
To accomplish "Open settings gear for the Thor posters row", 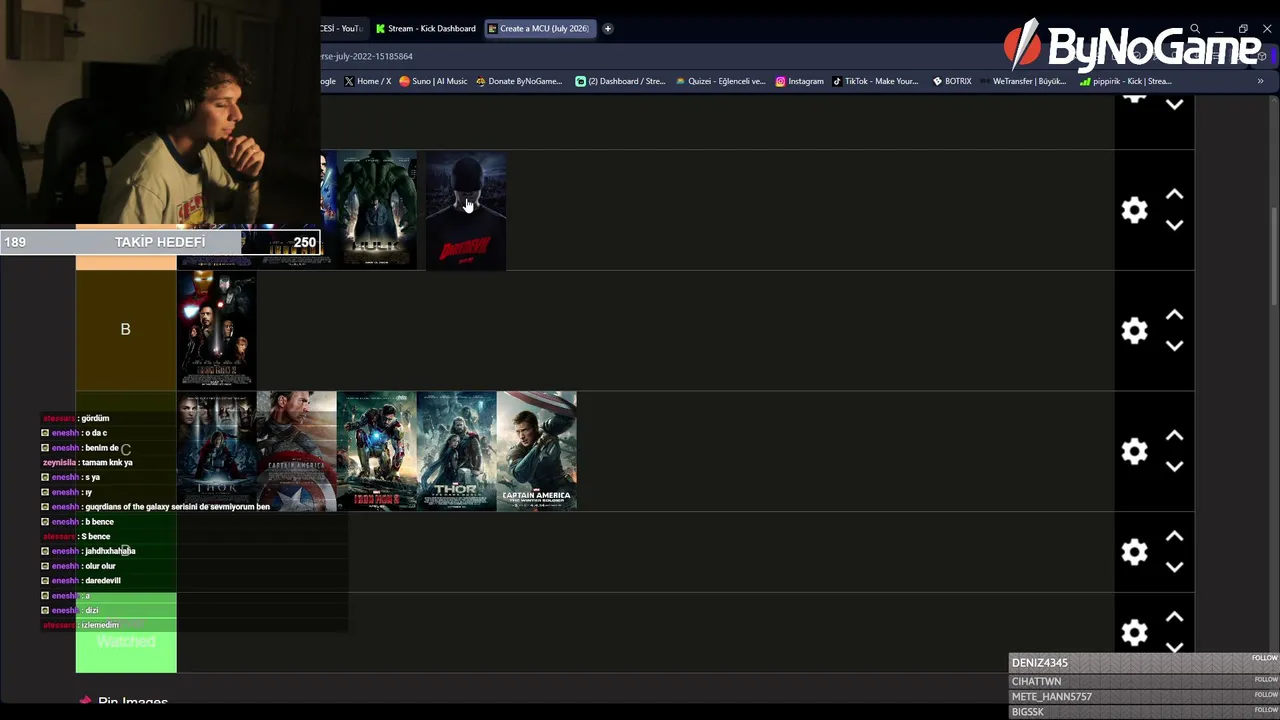I will (1134, 451).
